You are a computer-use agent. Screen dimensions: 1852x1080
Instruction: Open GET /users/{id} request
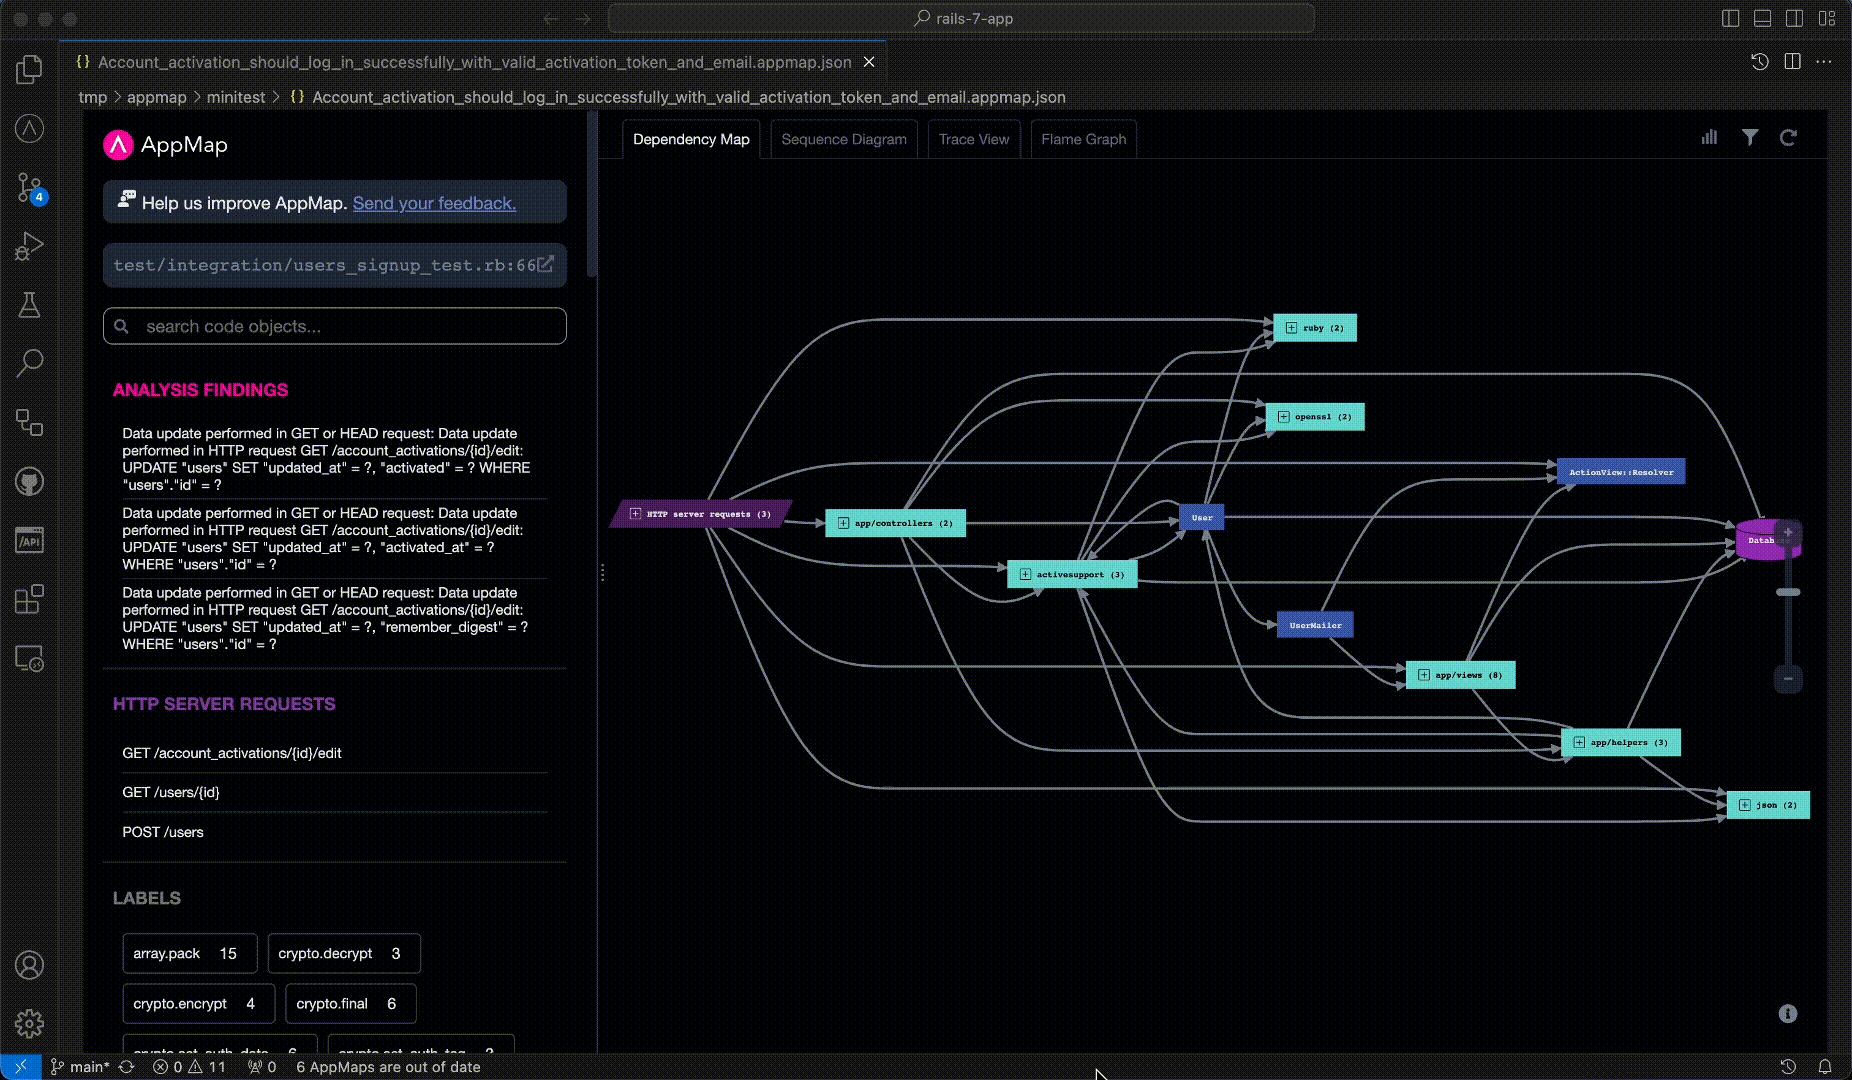[334, 792]
